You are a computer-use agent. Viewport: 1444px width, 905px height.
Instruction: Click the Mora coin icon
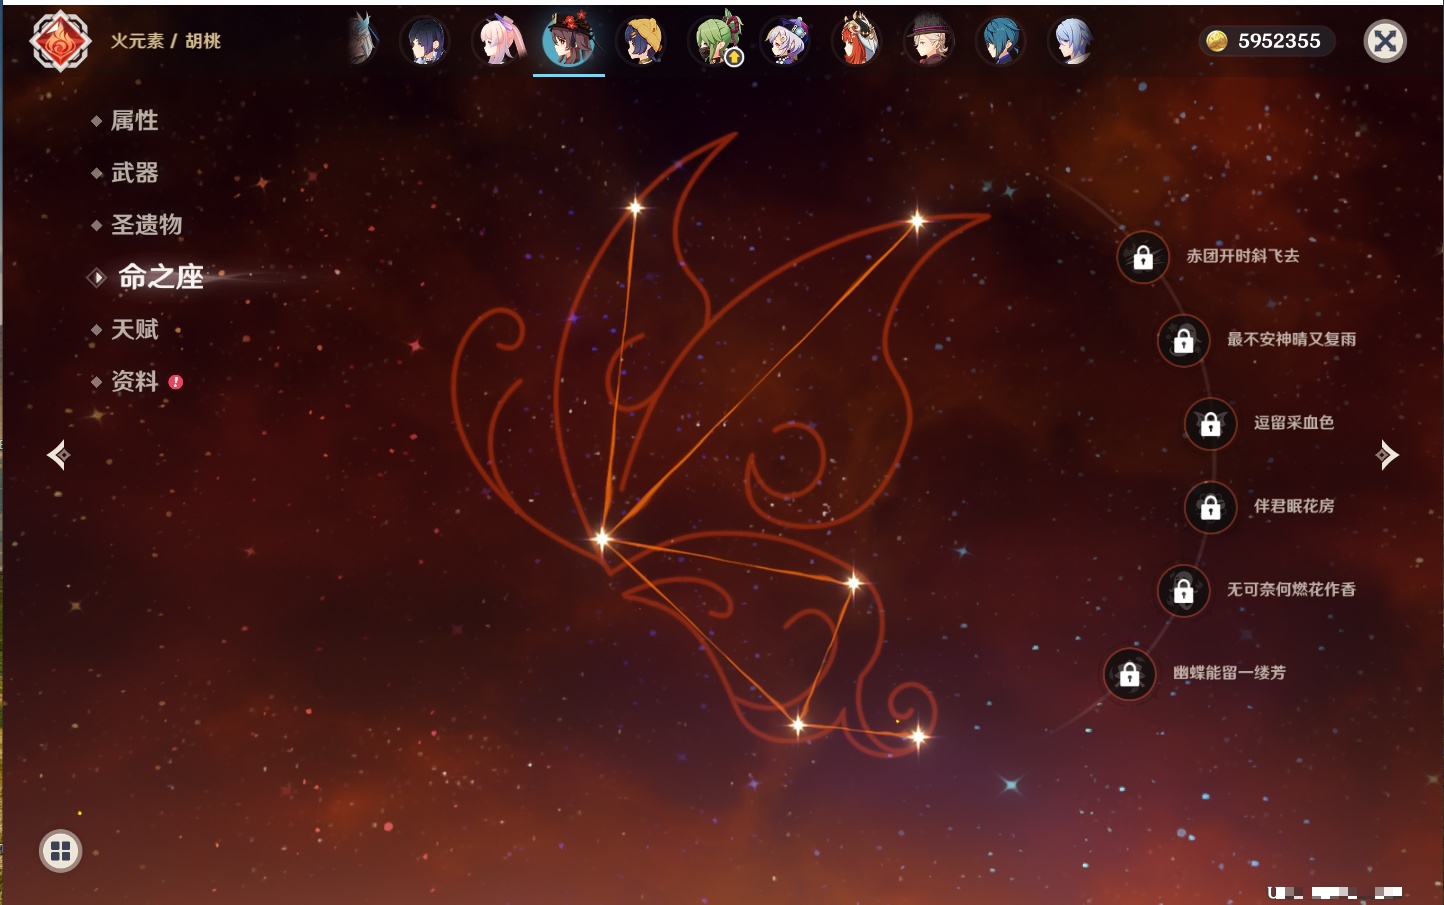[x=1216, y=41]
